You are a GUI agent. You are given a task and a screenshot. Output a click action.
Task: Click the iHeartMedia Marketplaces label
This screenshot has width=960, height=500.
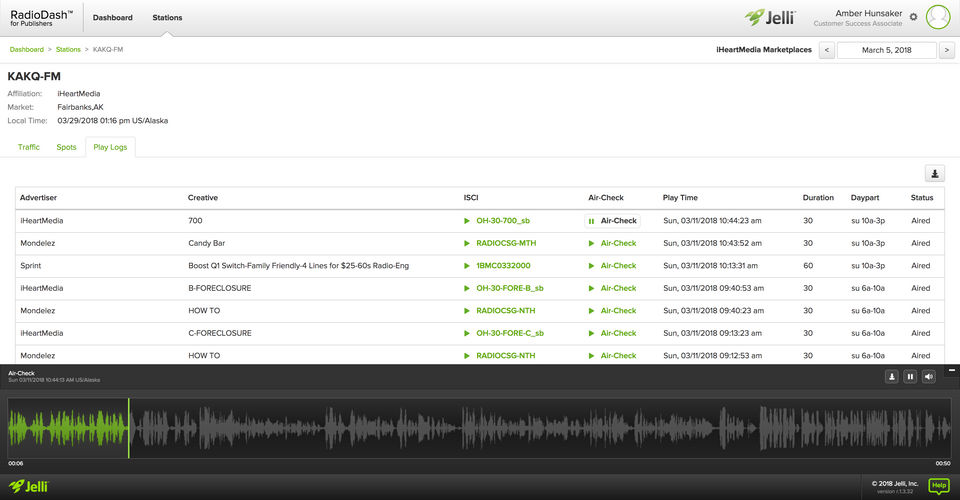point(763,50)
